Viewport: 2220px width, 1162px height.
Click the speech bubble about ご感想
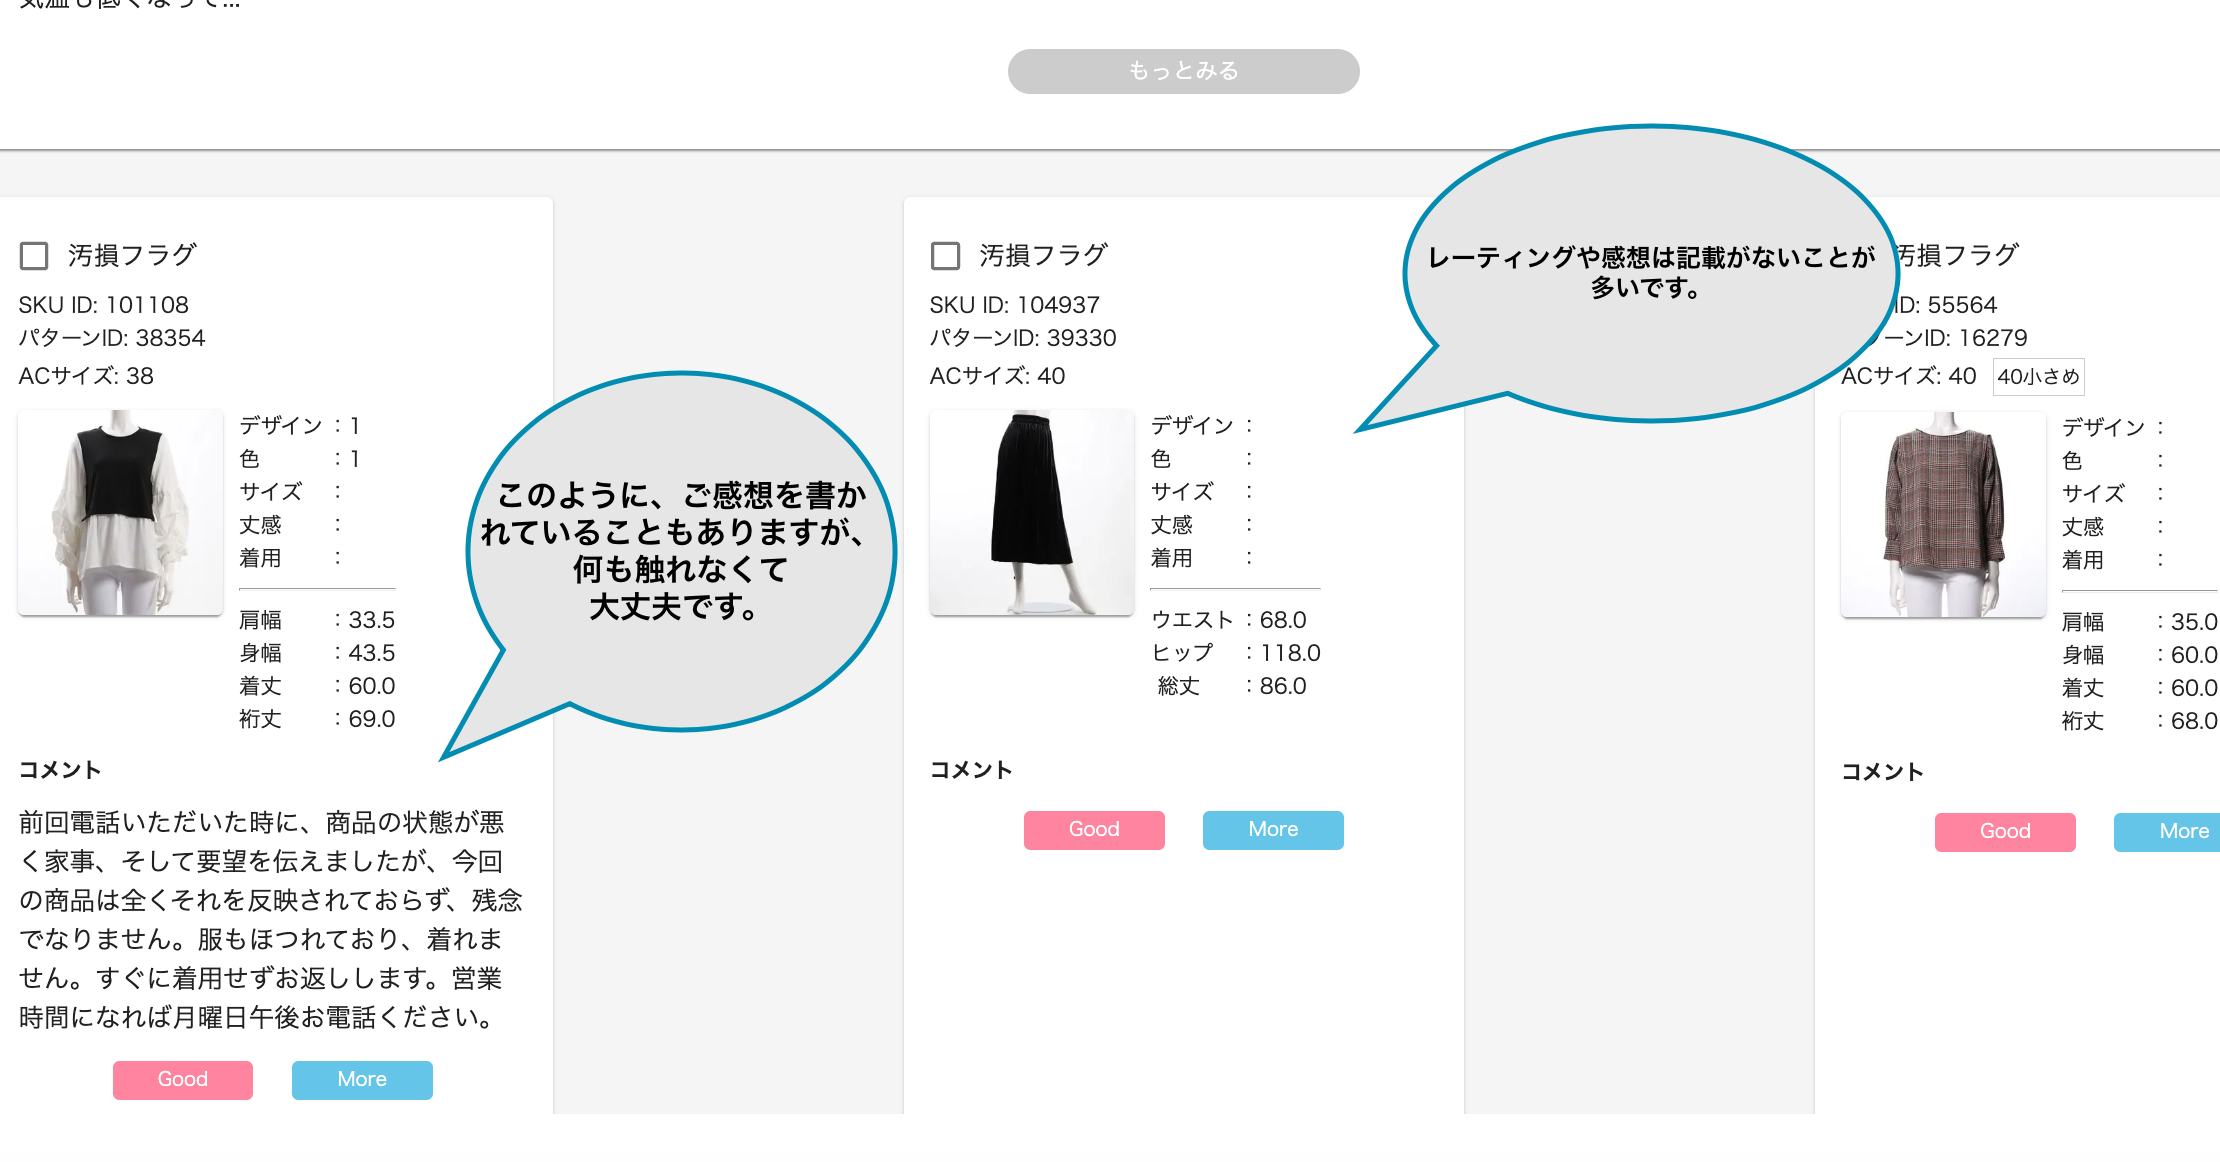[680, 550]
